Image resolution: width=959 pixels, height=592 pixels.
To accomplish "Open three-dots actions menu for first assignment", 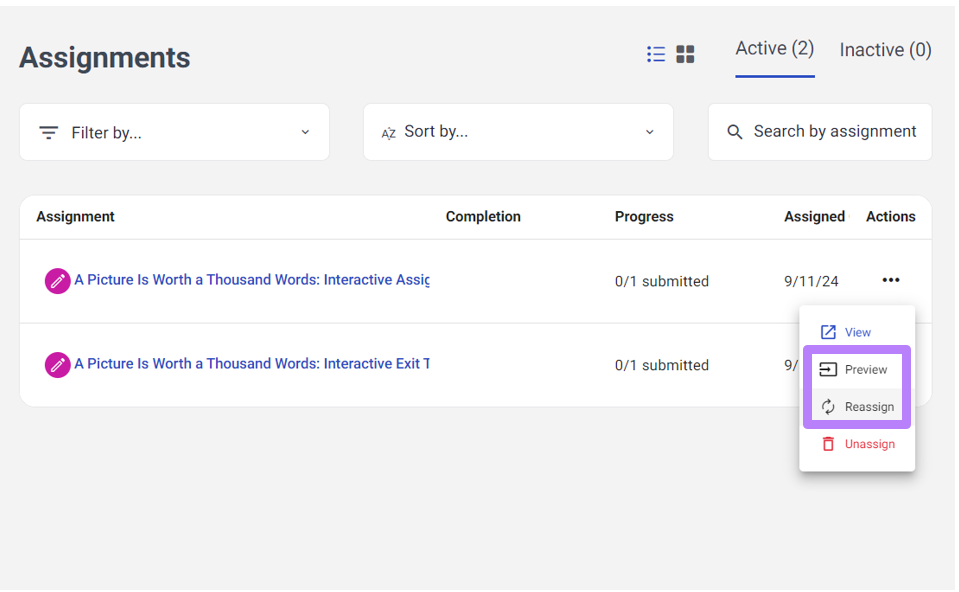I will point(890,280).
